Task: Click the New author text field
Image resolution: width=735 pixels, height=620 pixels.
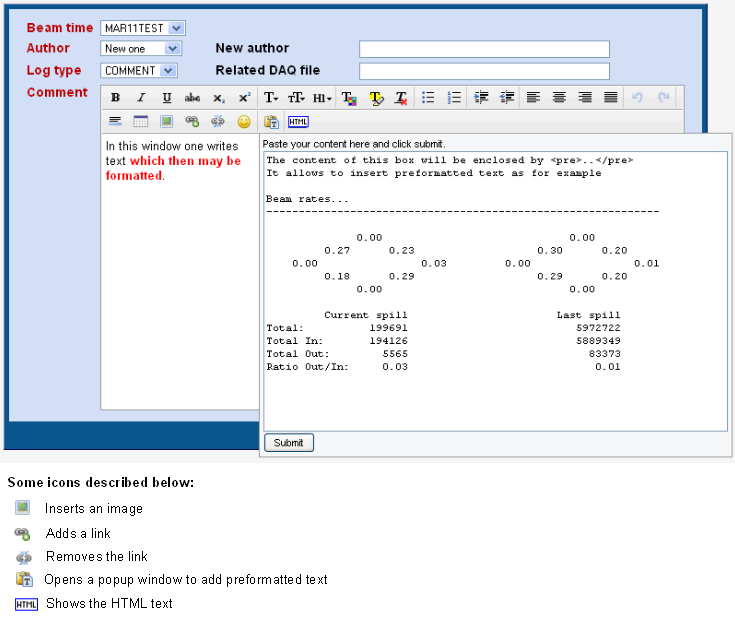Action: pyautogui.click(x=484, y=49)
